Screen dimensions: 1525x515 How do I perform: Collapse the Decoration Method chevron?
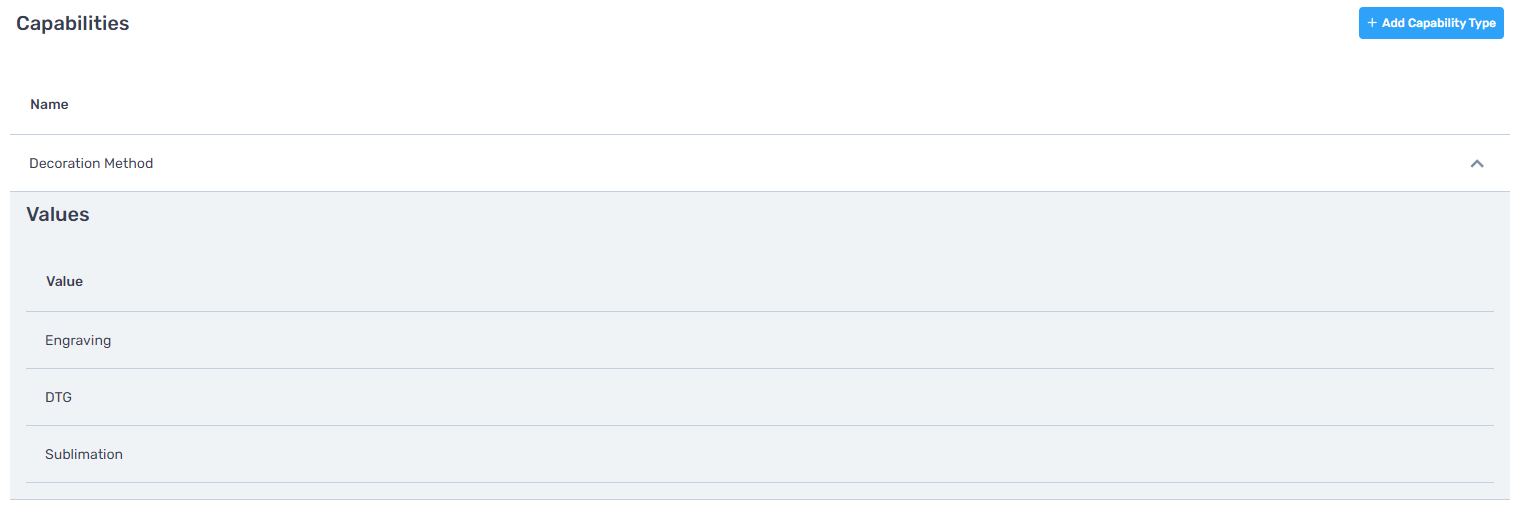[x=1477, y=163]
